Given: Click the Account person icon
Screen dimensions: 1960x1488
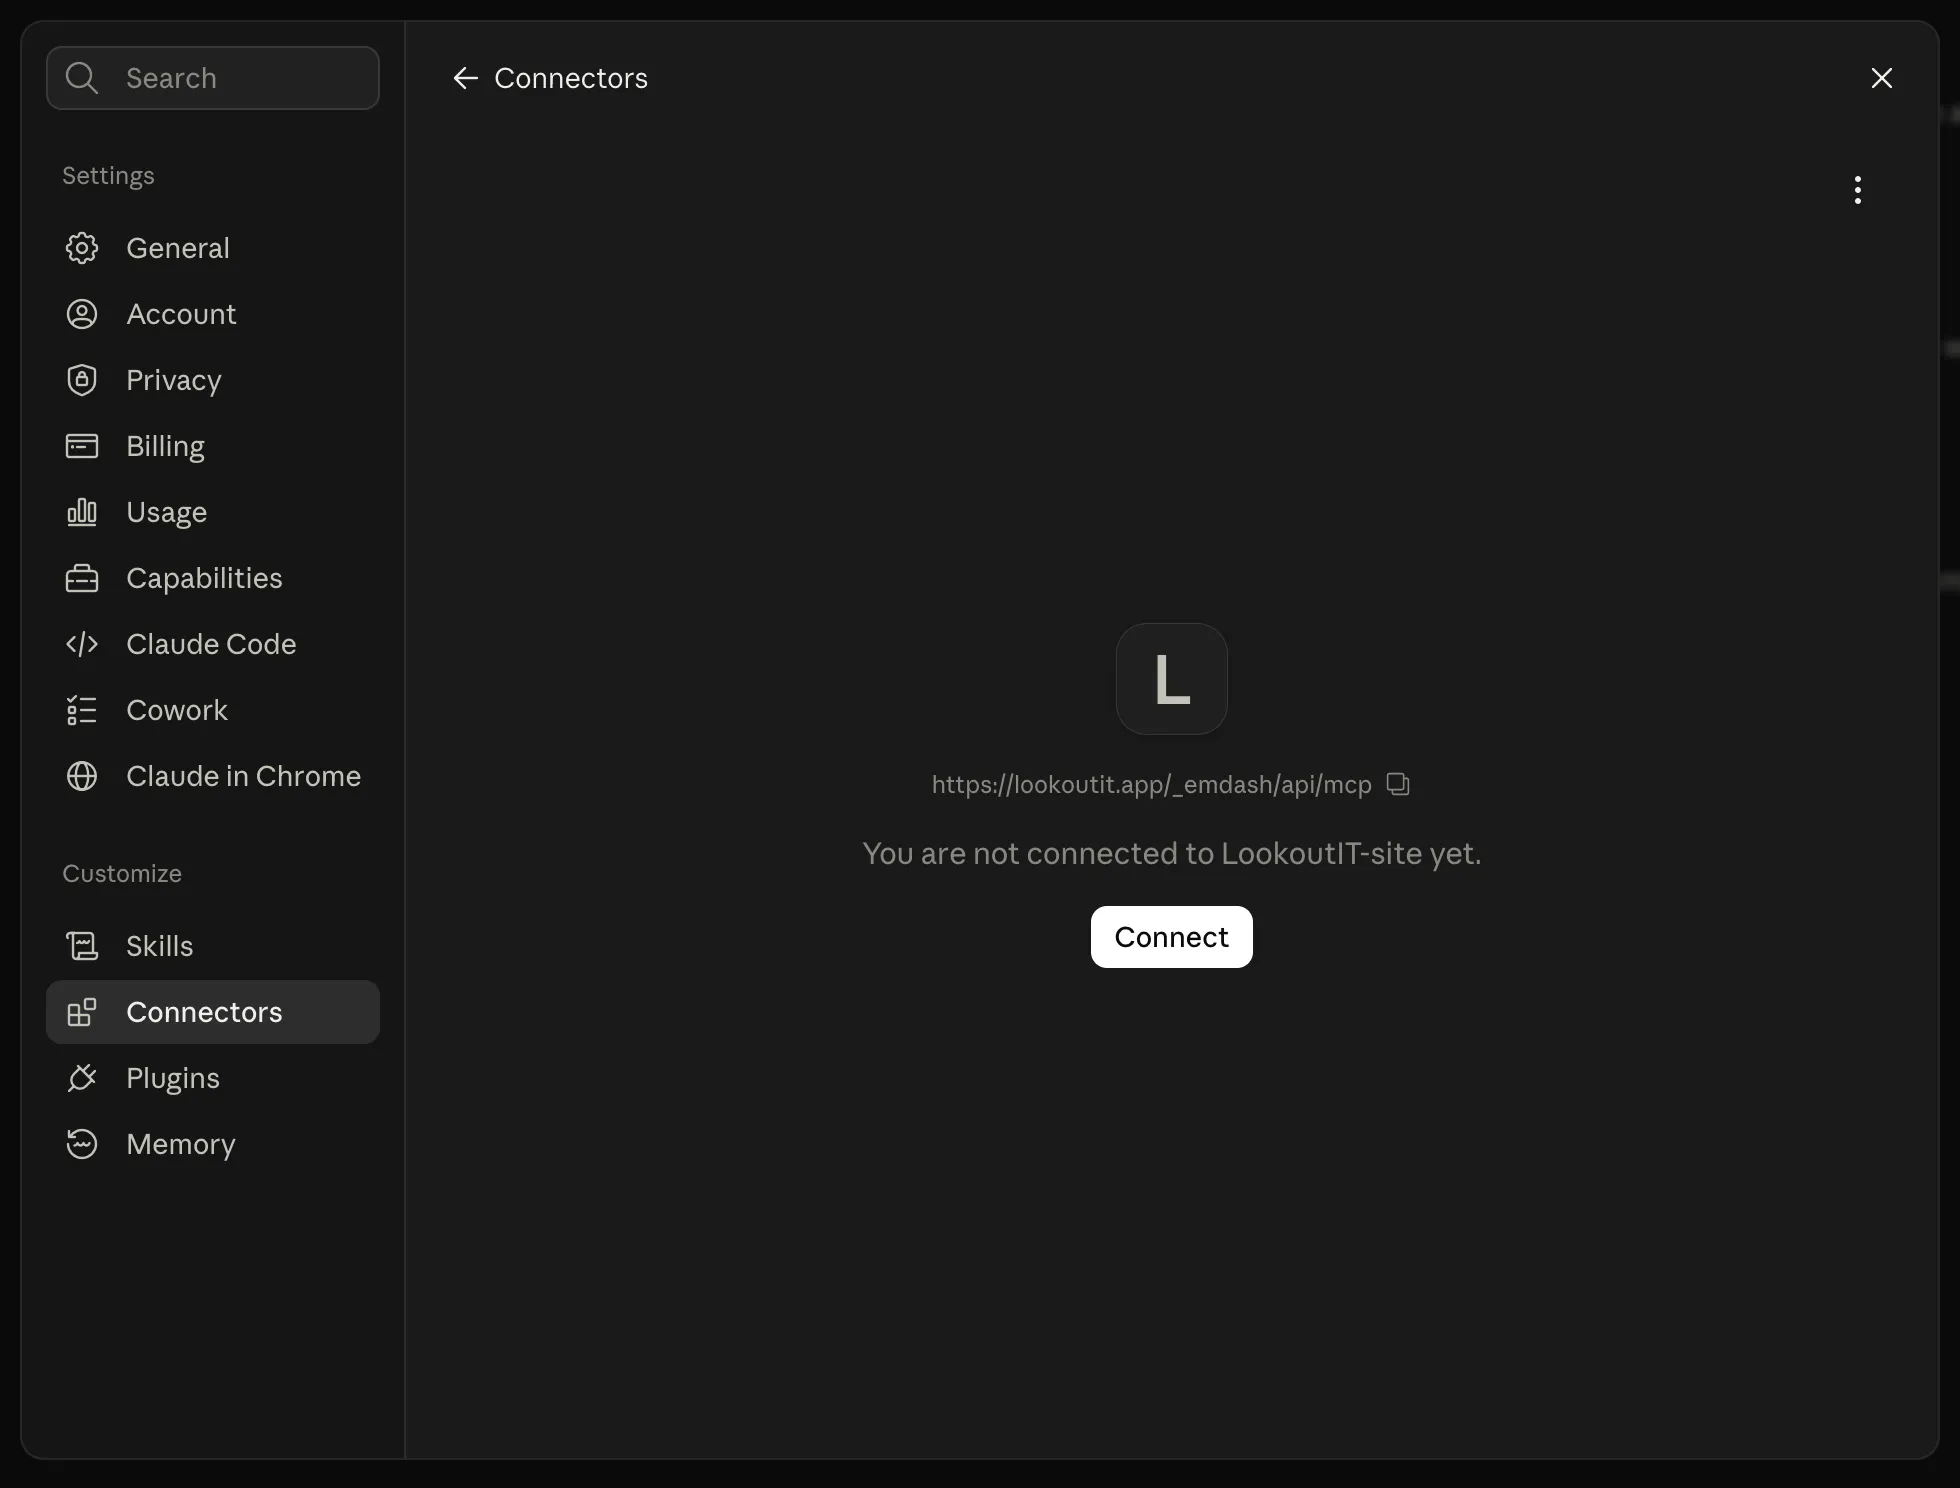Looking at the screenshot, I should pos(82,314).
